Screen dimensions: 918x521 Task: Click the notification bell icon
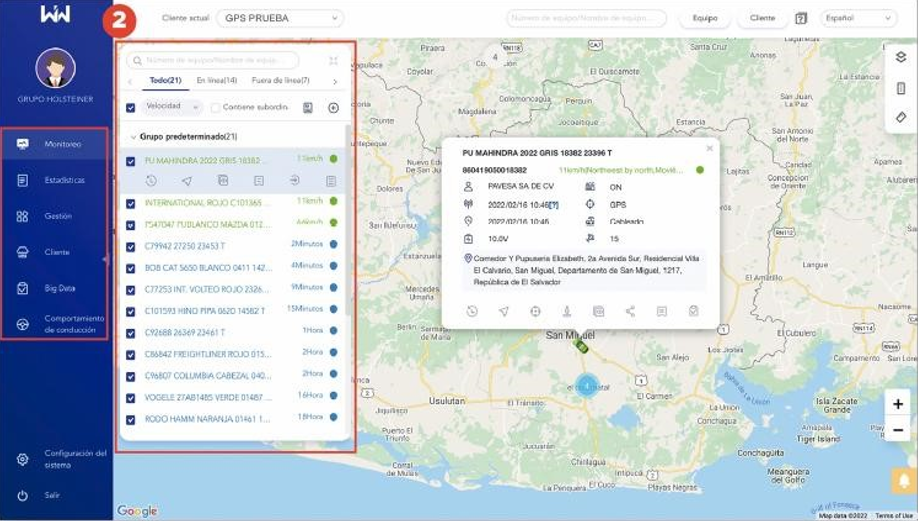click(x=903, y=481)
